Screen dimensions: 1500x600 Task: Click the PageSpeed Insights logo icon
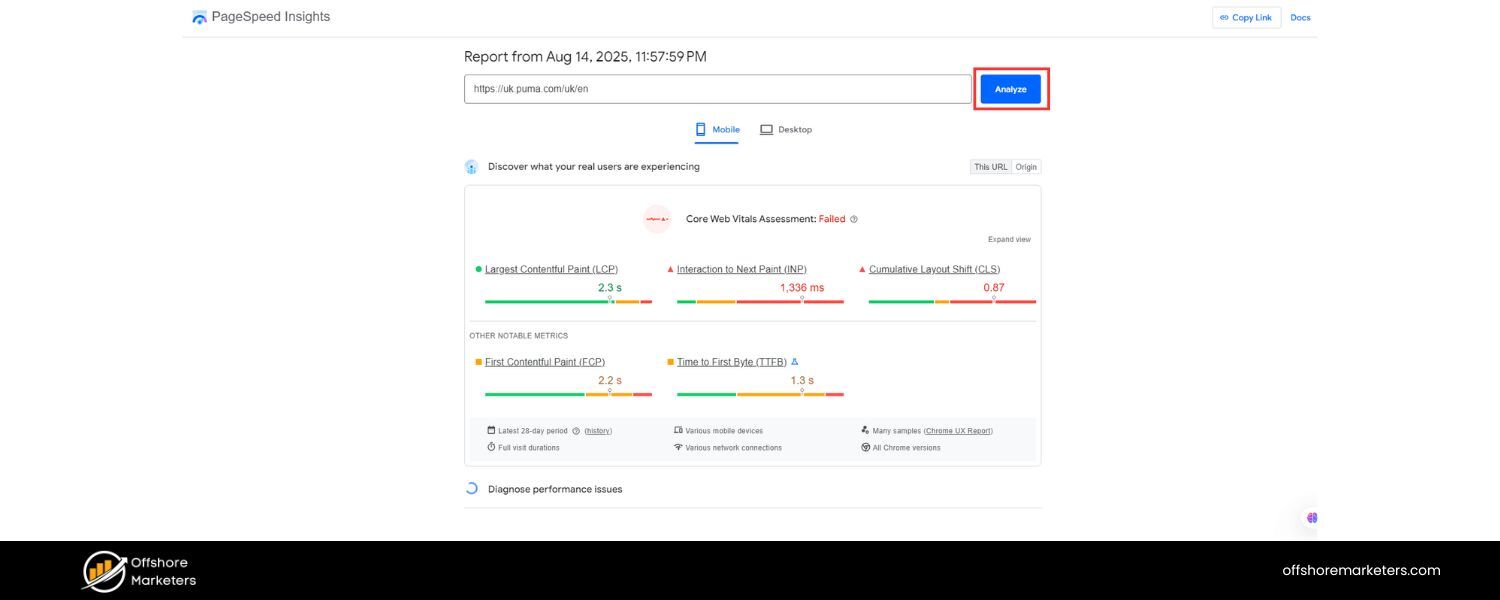click(200, 18)
